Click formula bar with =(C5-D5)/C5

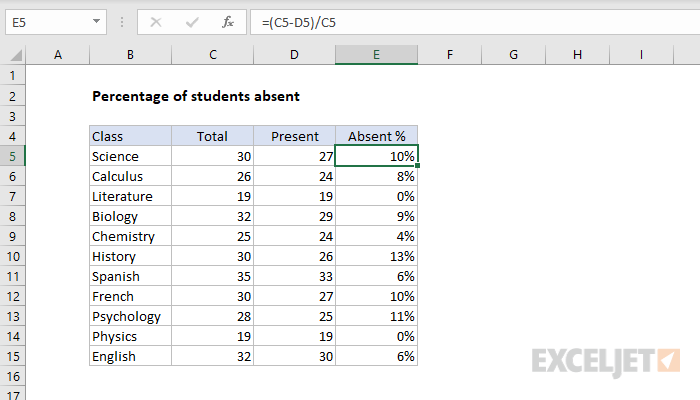point(475,22)
